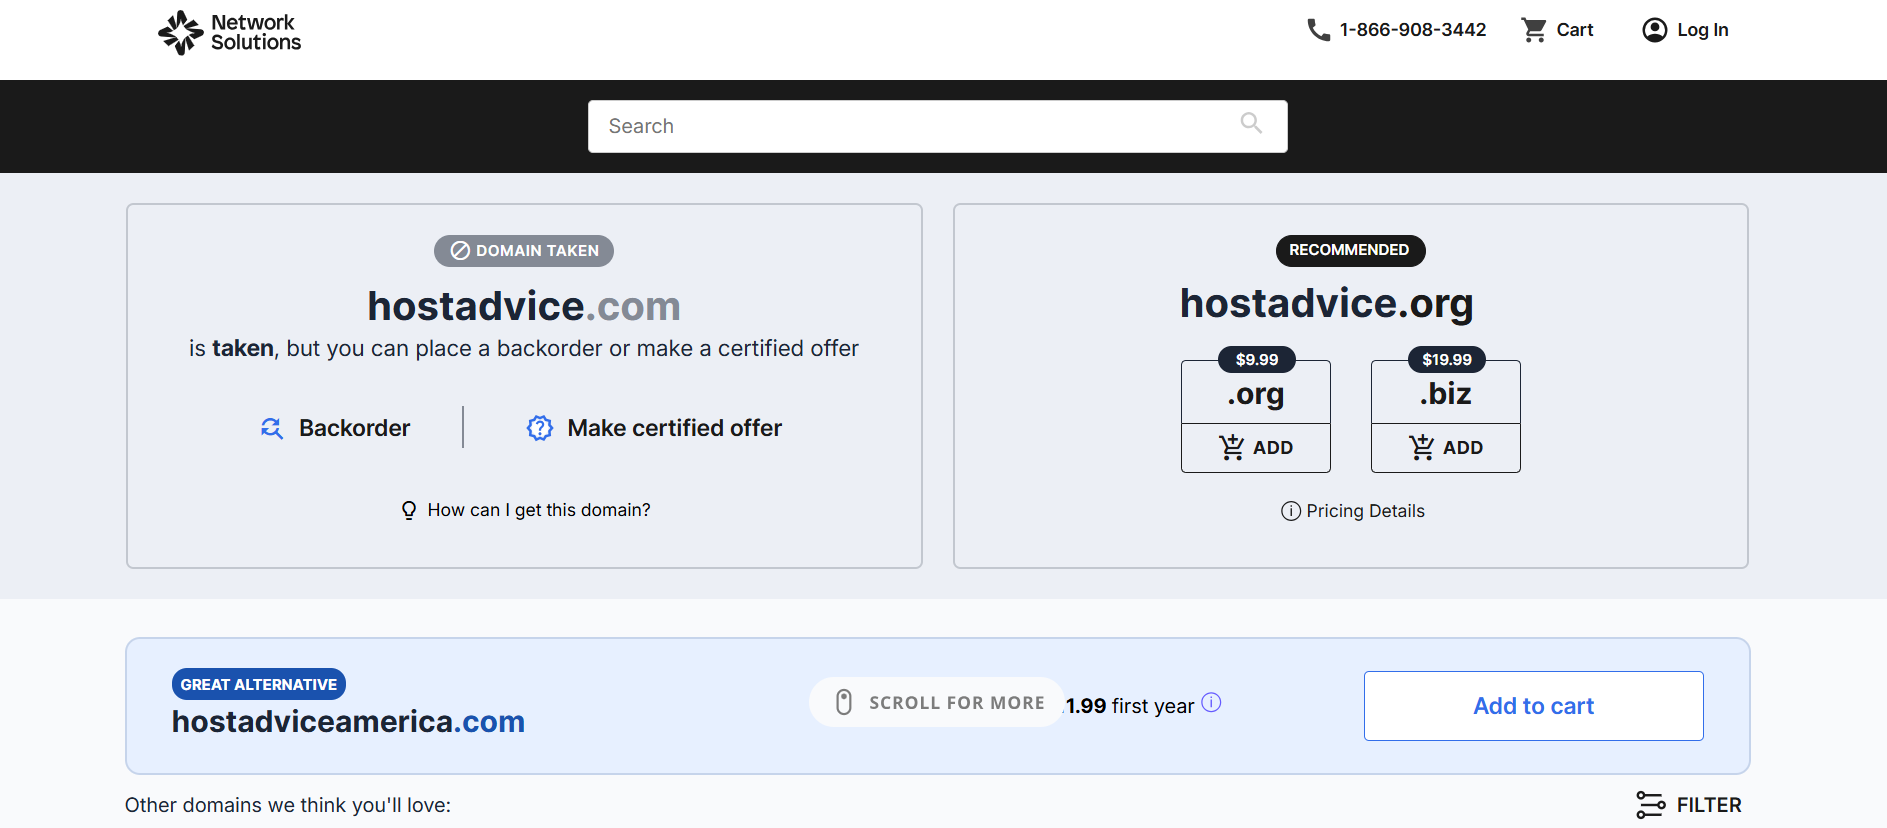Click the Domain Taken badge

[x=524, y=251]
